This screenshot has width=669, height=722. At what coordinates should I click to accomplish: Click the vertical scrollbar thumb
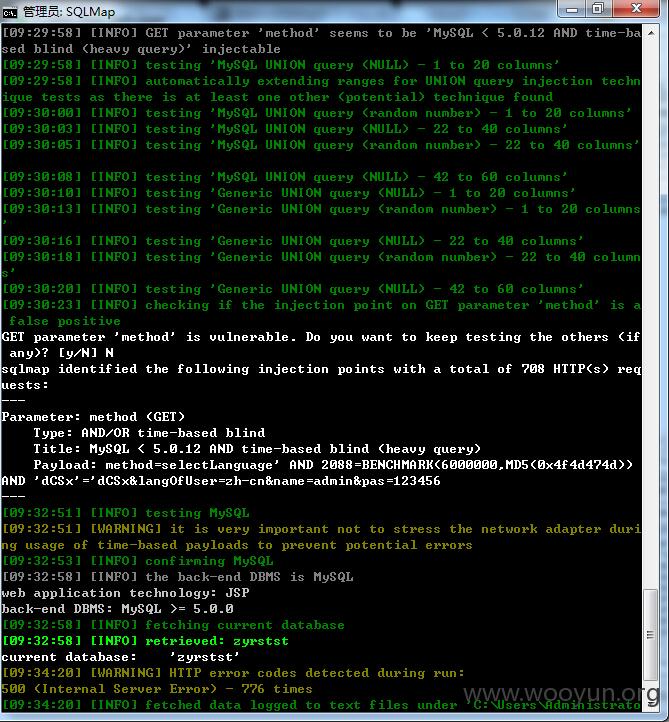[x=651, y=635]
